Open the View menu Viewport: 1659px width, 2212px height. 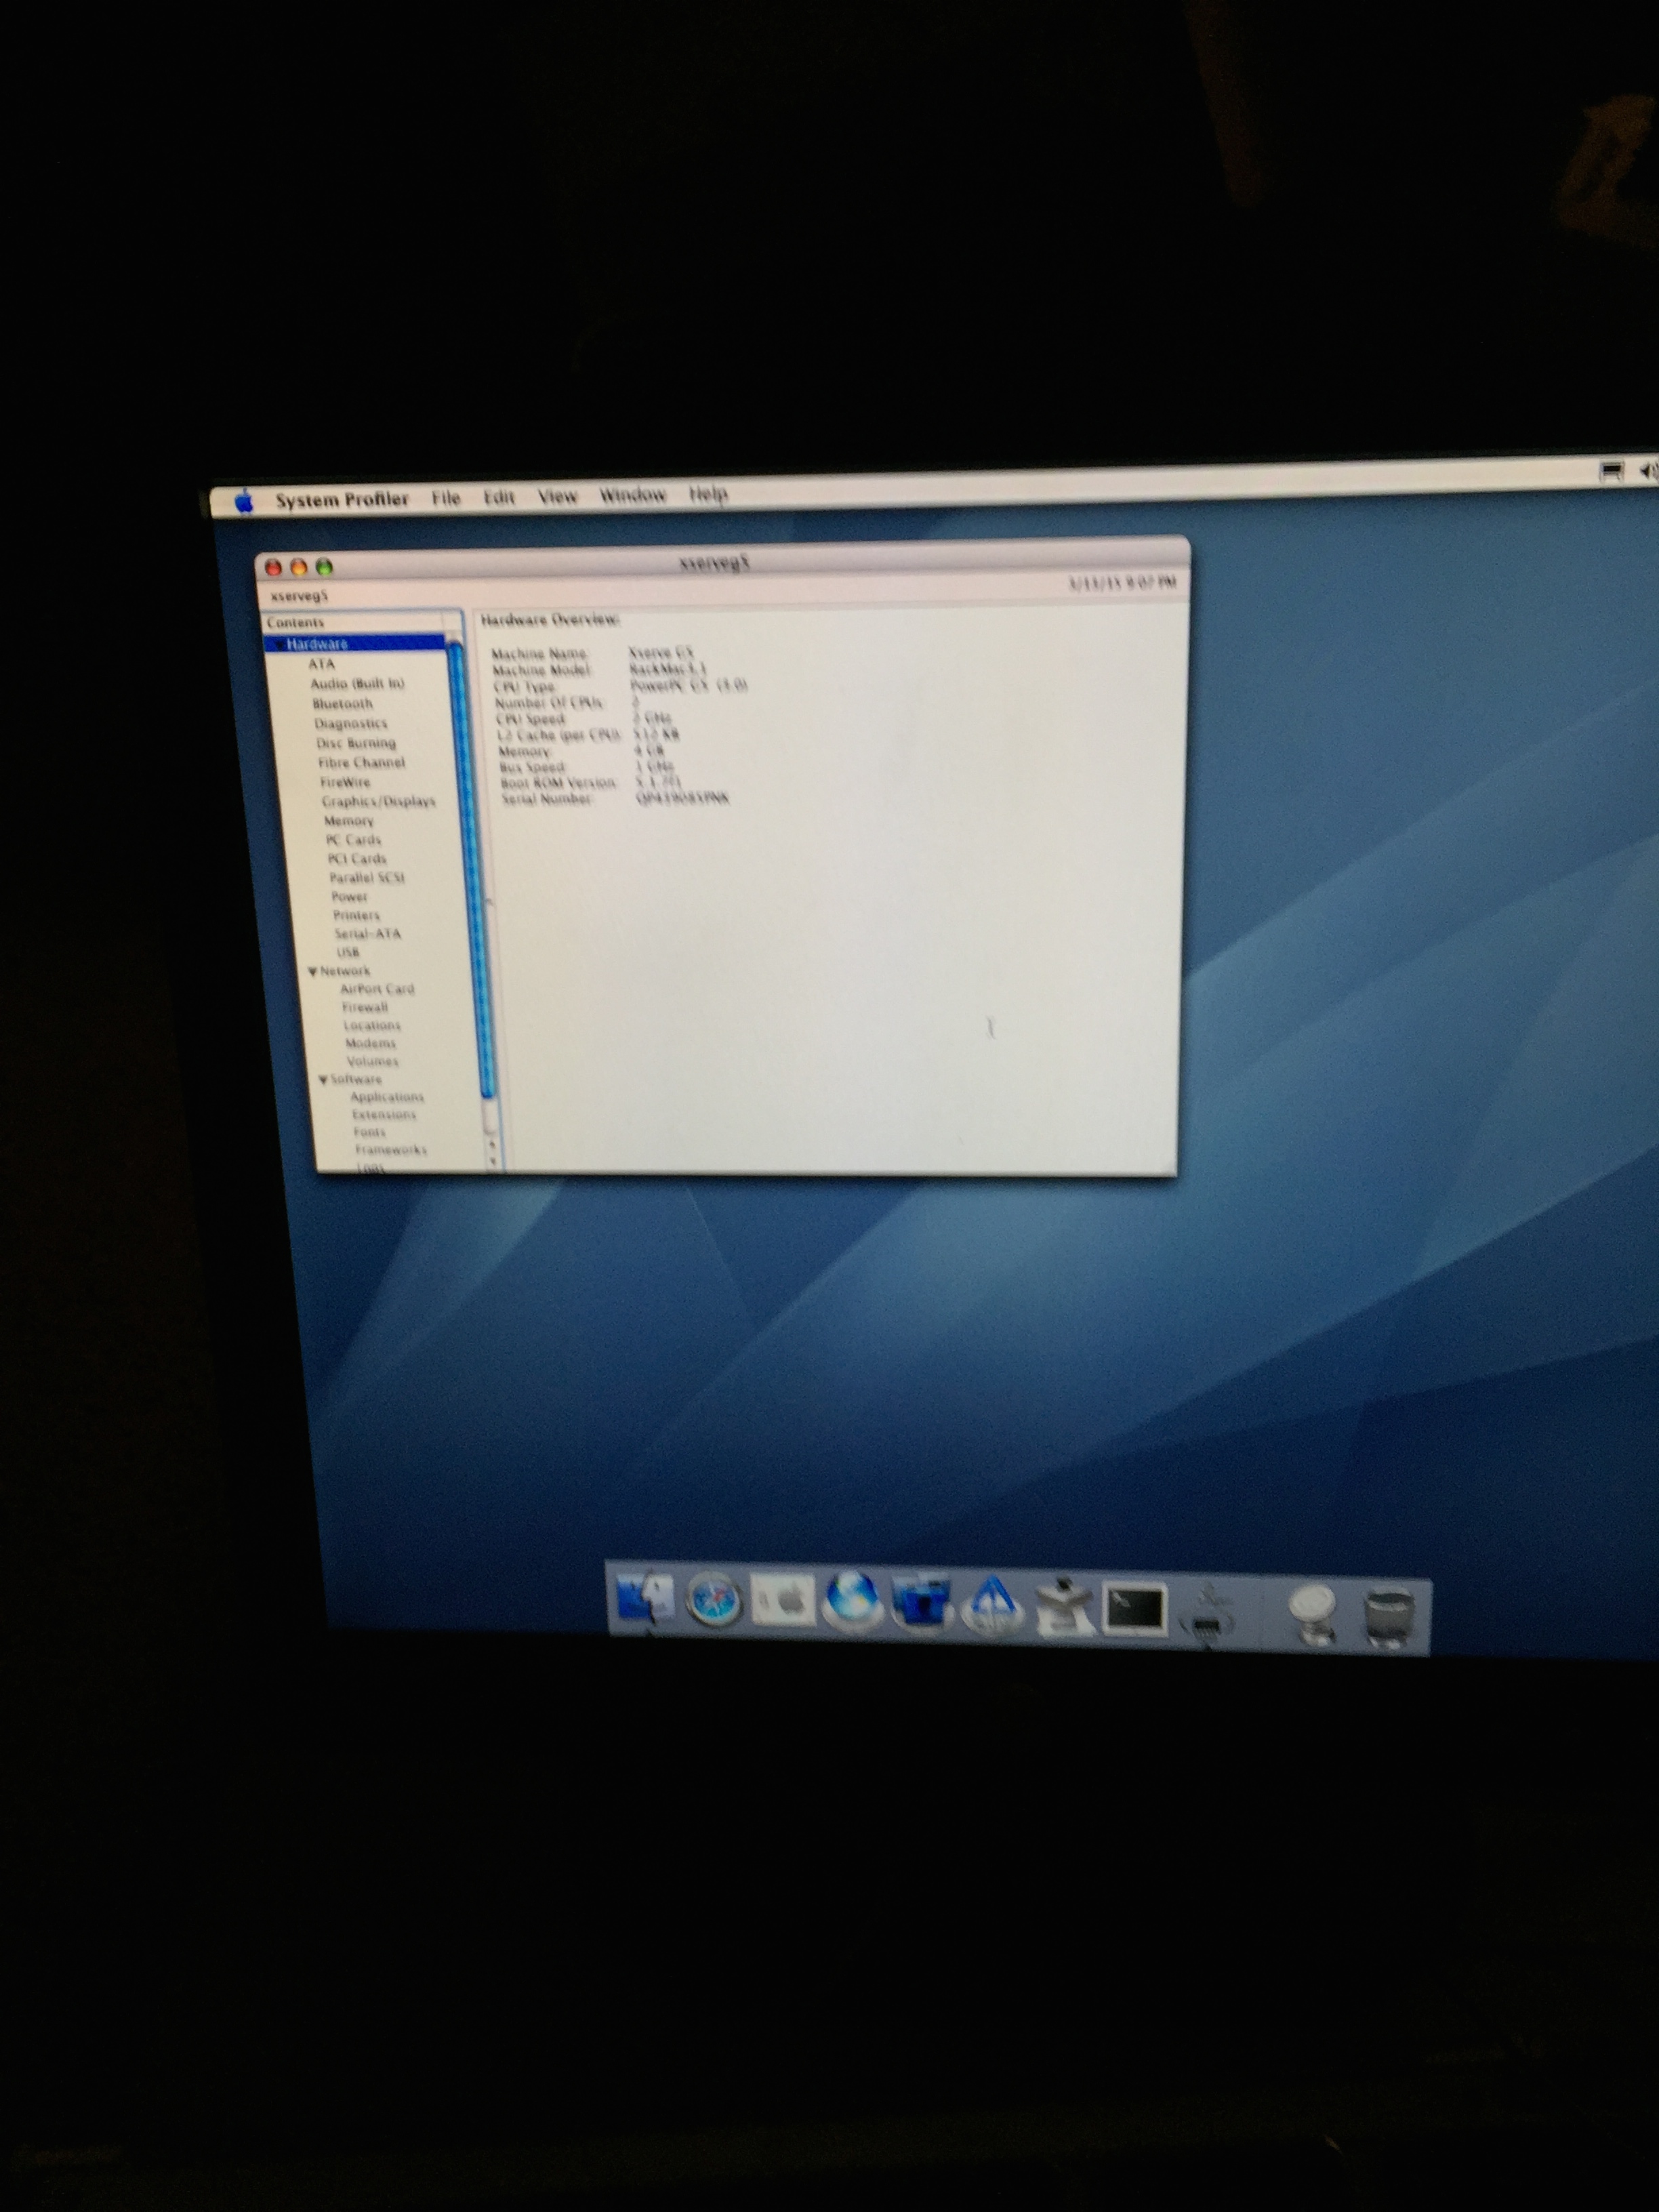[x=557, y=496]
